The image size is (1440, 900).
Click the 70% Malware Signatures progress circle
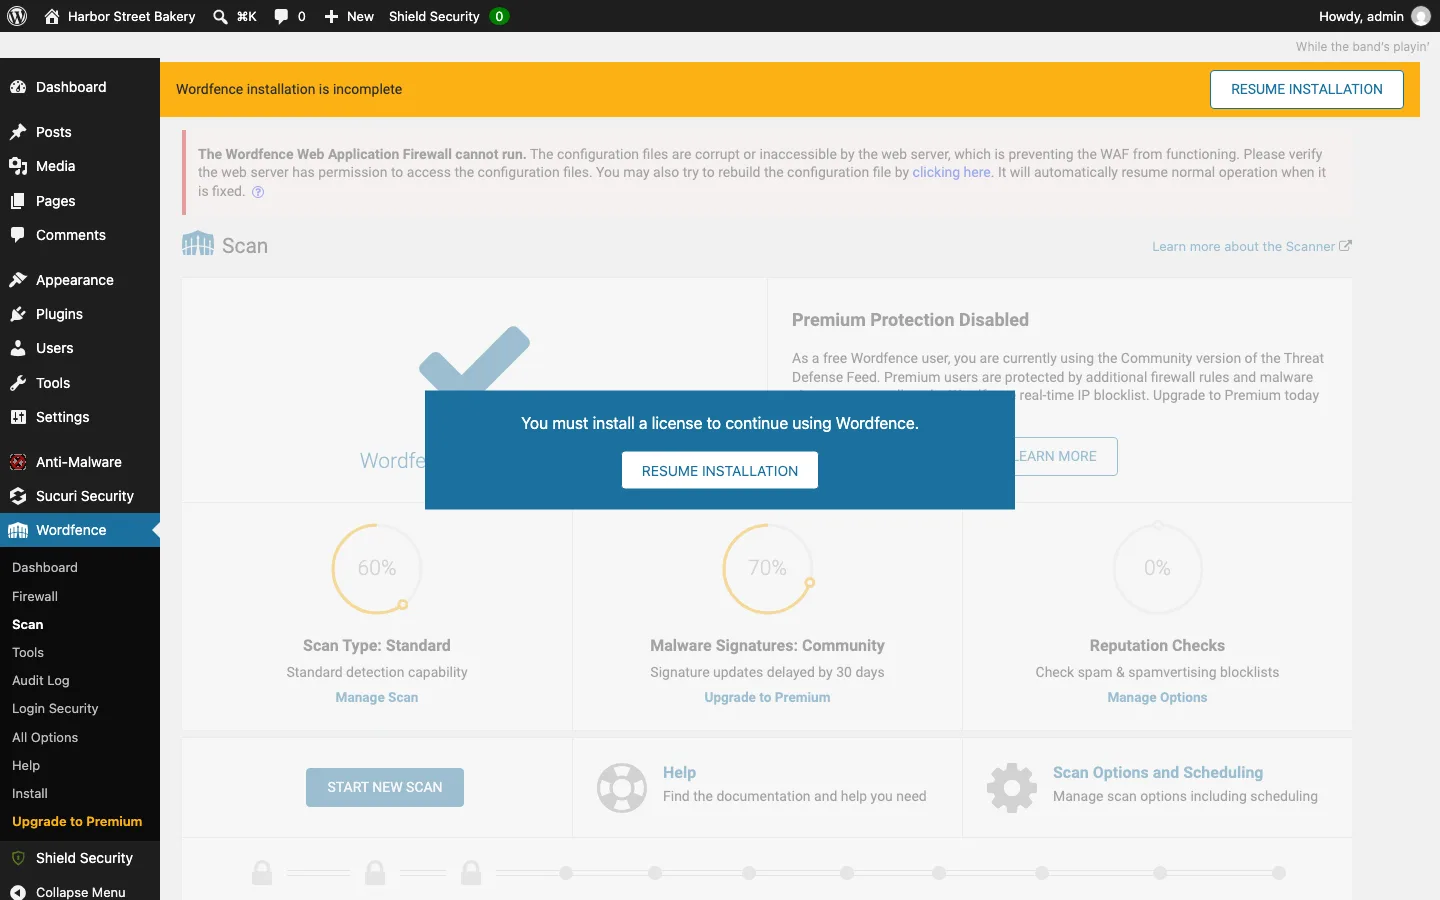[x=767, y=568]
